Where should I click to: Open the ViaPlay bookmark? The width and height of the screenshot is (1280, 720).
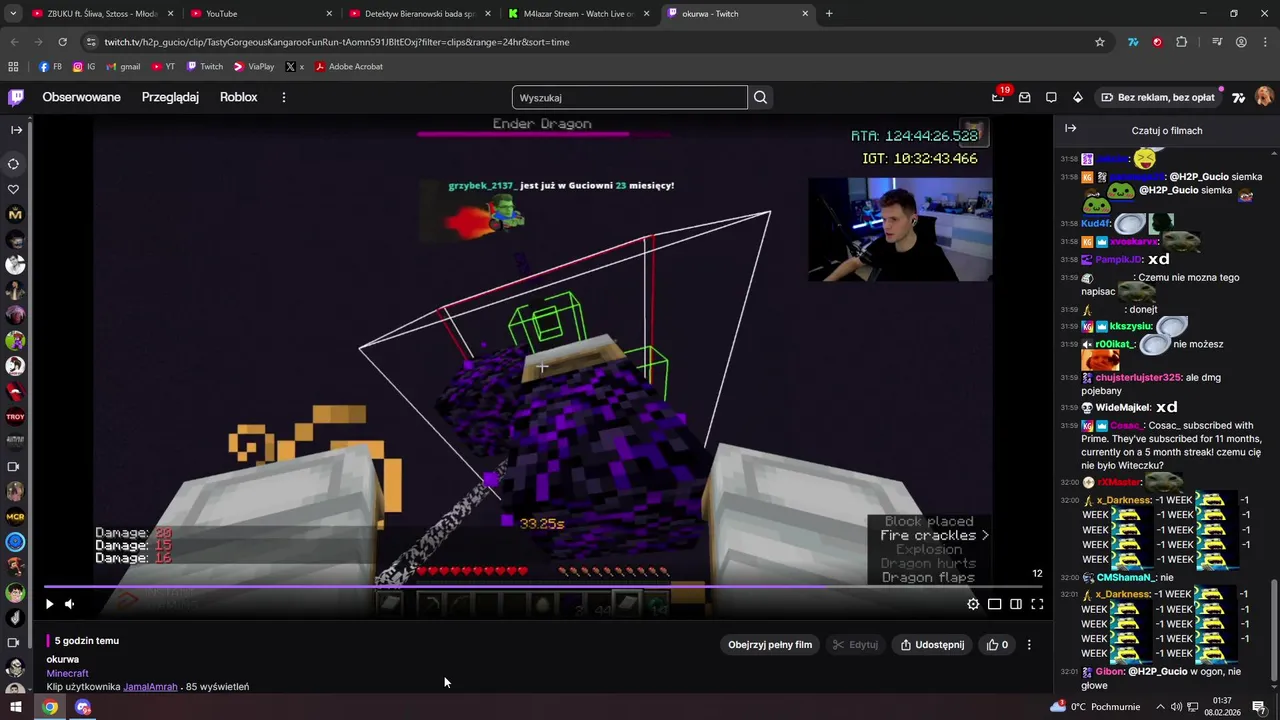click(x=254, y=67)
